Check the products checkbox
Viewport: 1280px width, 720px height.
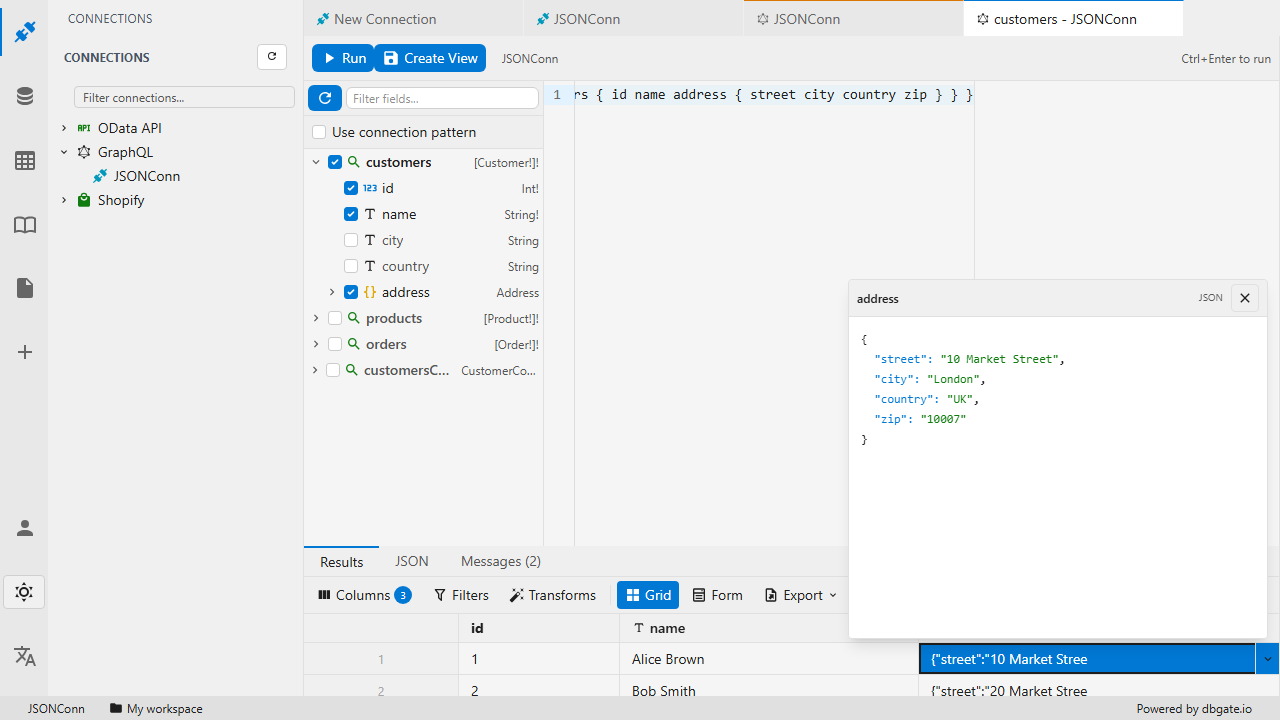point(335,318)
